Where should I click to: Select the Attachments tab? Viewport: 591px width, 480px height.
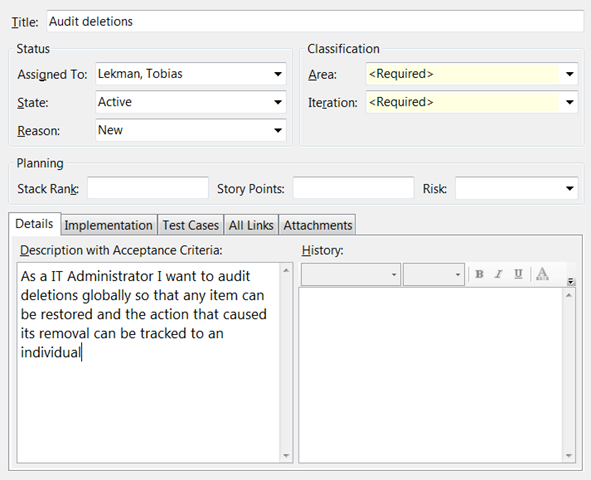point(317,225)
